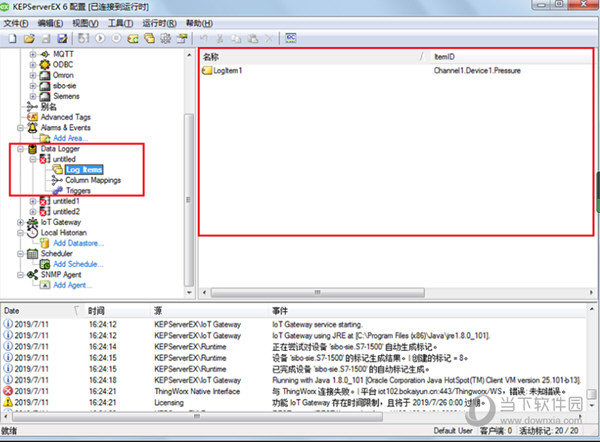Open the 帮助(H) menu

click(199, 23)
